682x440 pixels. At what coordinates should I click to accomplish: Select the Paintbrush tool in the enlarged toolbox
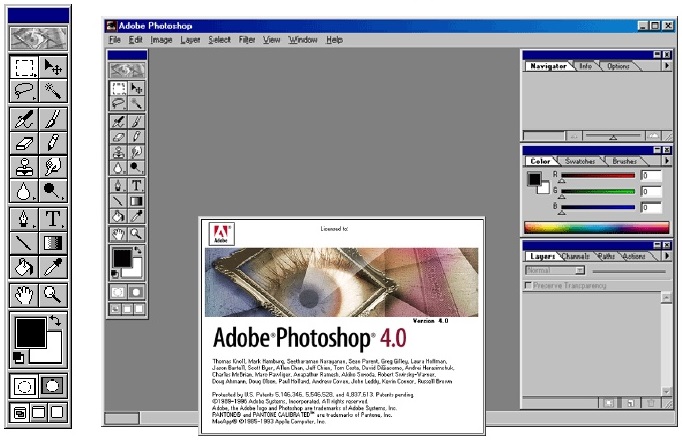(x=53, y=119)
